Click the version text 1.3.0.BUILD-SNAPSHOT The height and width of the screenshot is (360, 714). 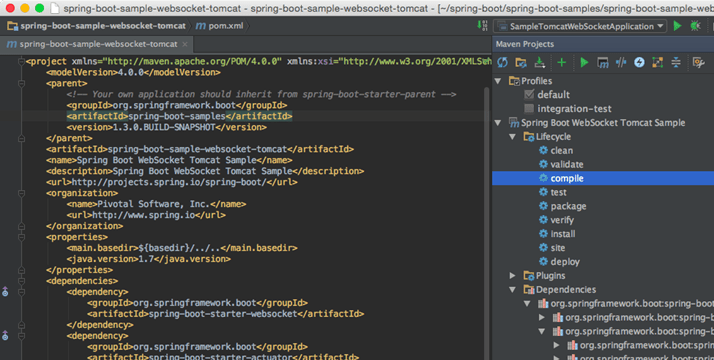(163, 127)
